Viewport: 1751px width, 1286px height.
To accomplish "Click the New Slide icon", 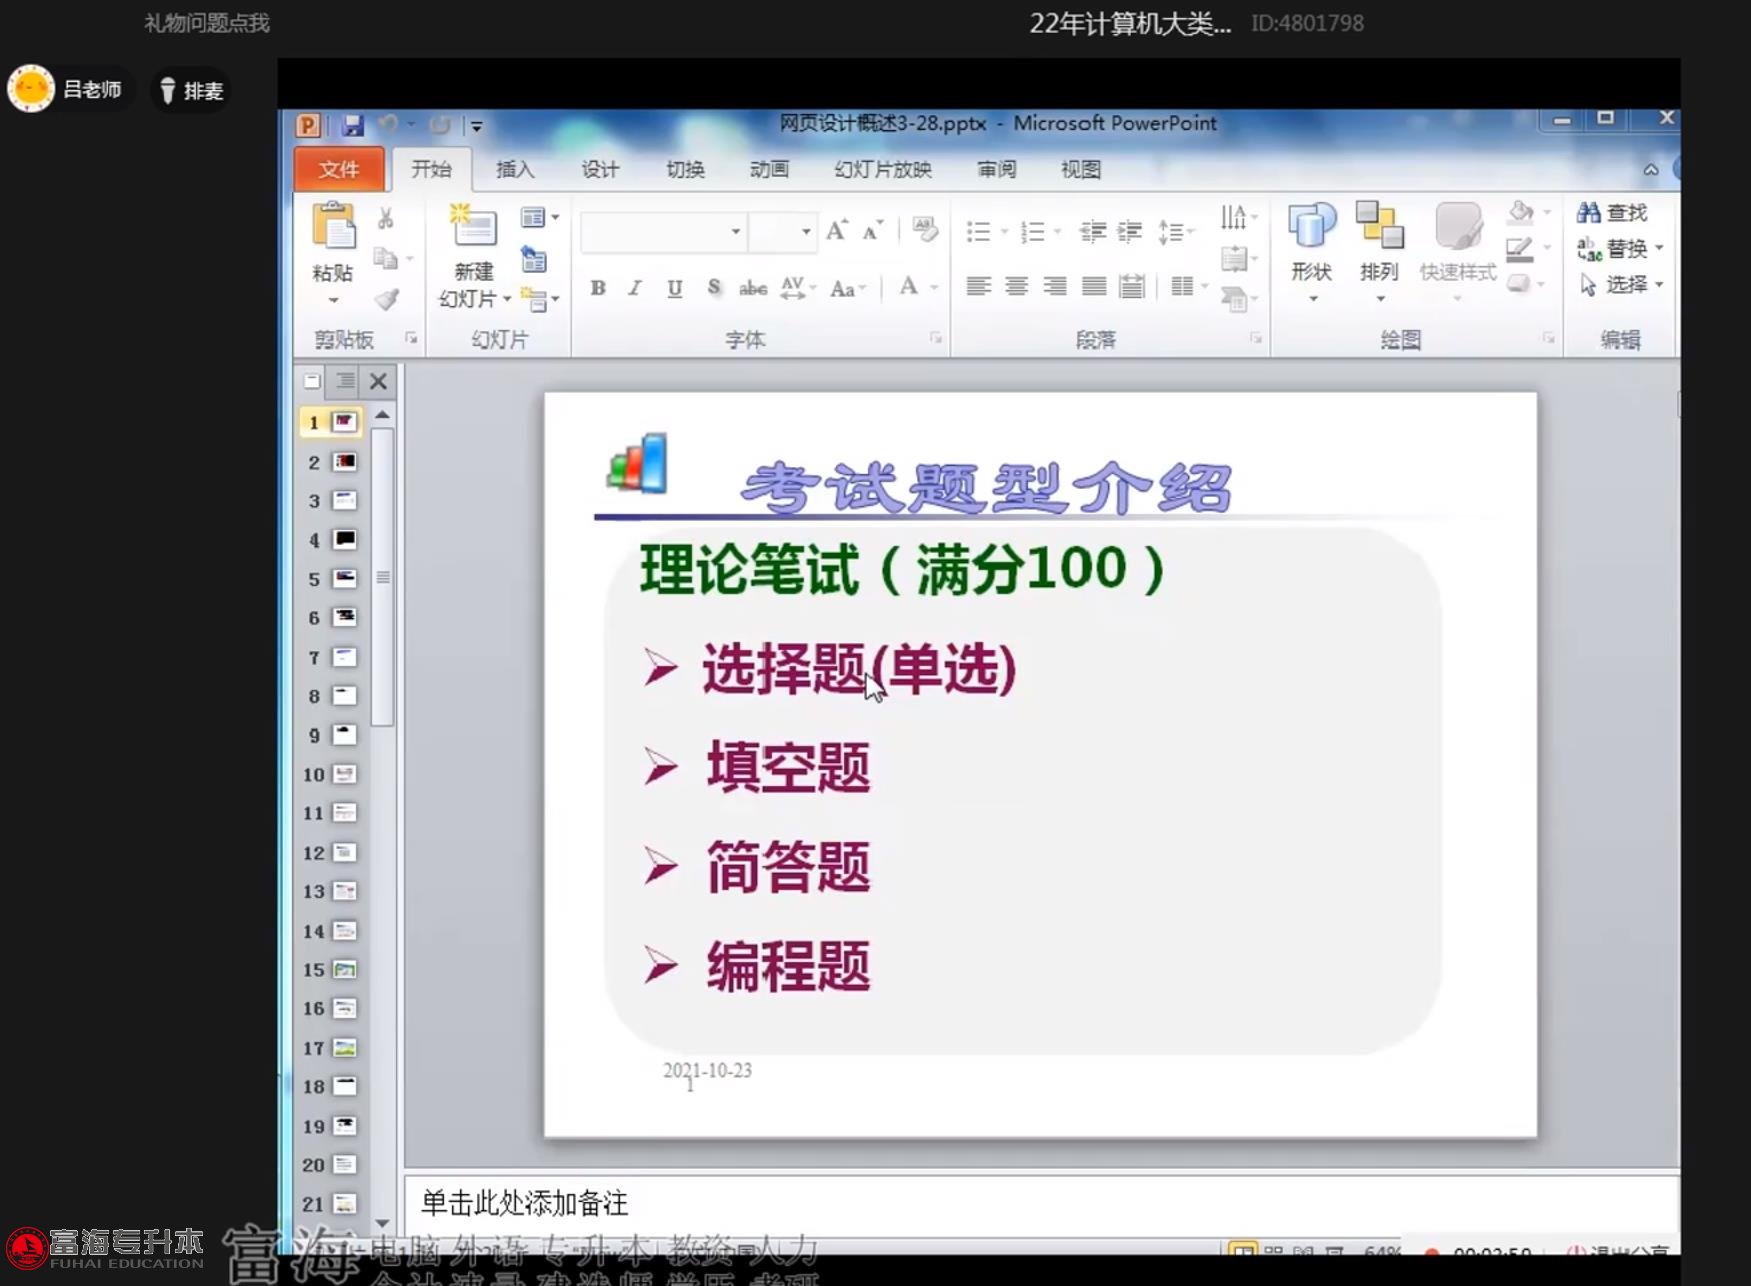I will 473,227.
